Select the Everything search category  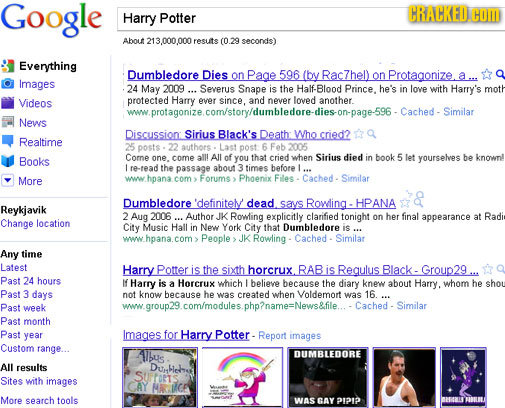point(48,66)
